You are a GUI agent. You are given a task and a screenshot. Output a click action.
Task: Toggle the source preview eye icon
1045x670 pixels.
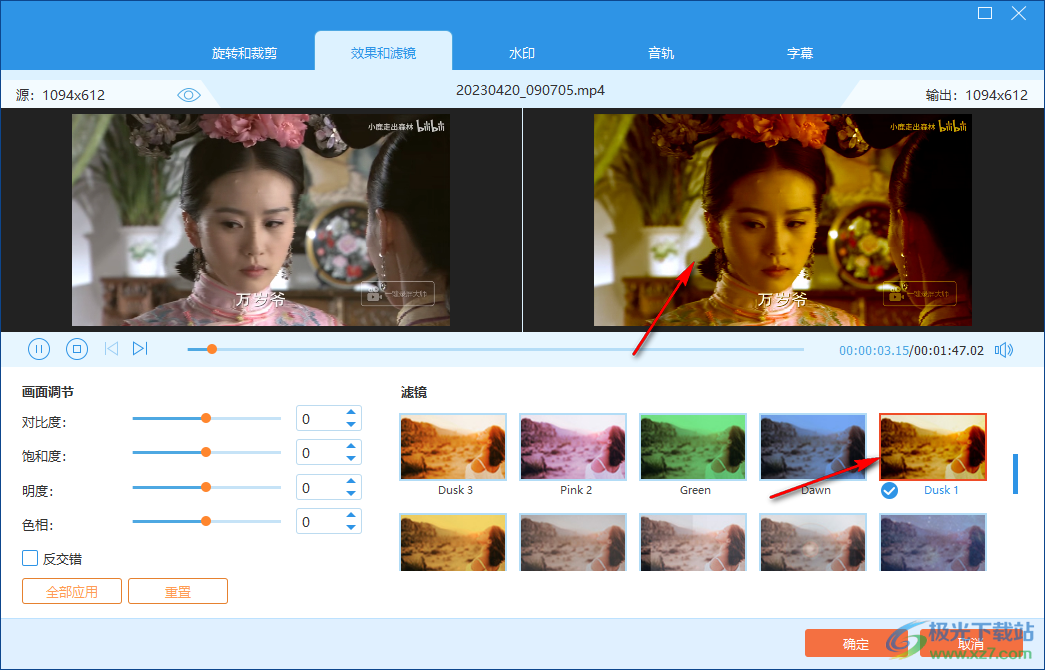(x=189, y=95)
